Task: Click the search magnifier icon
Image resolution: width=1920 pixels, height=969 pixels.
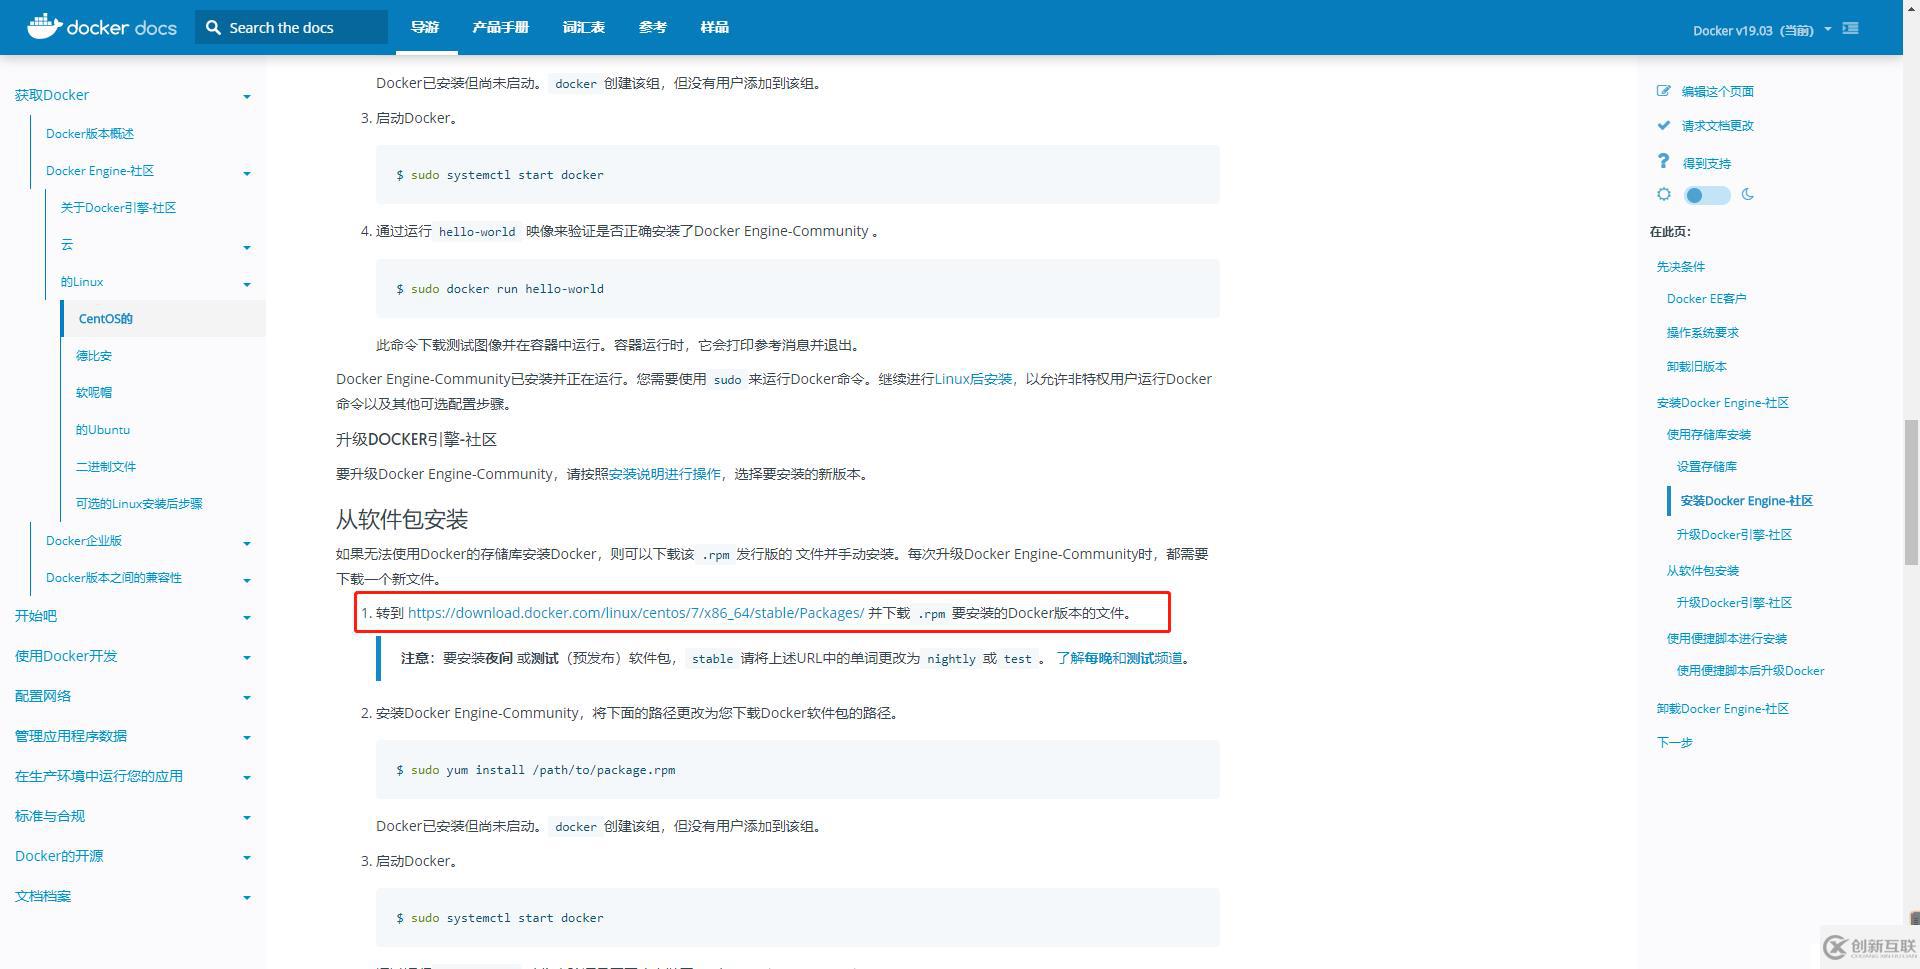Action: pos(213,28)
